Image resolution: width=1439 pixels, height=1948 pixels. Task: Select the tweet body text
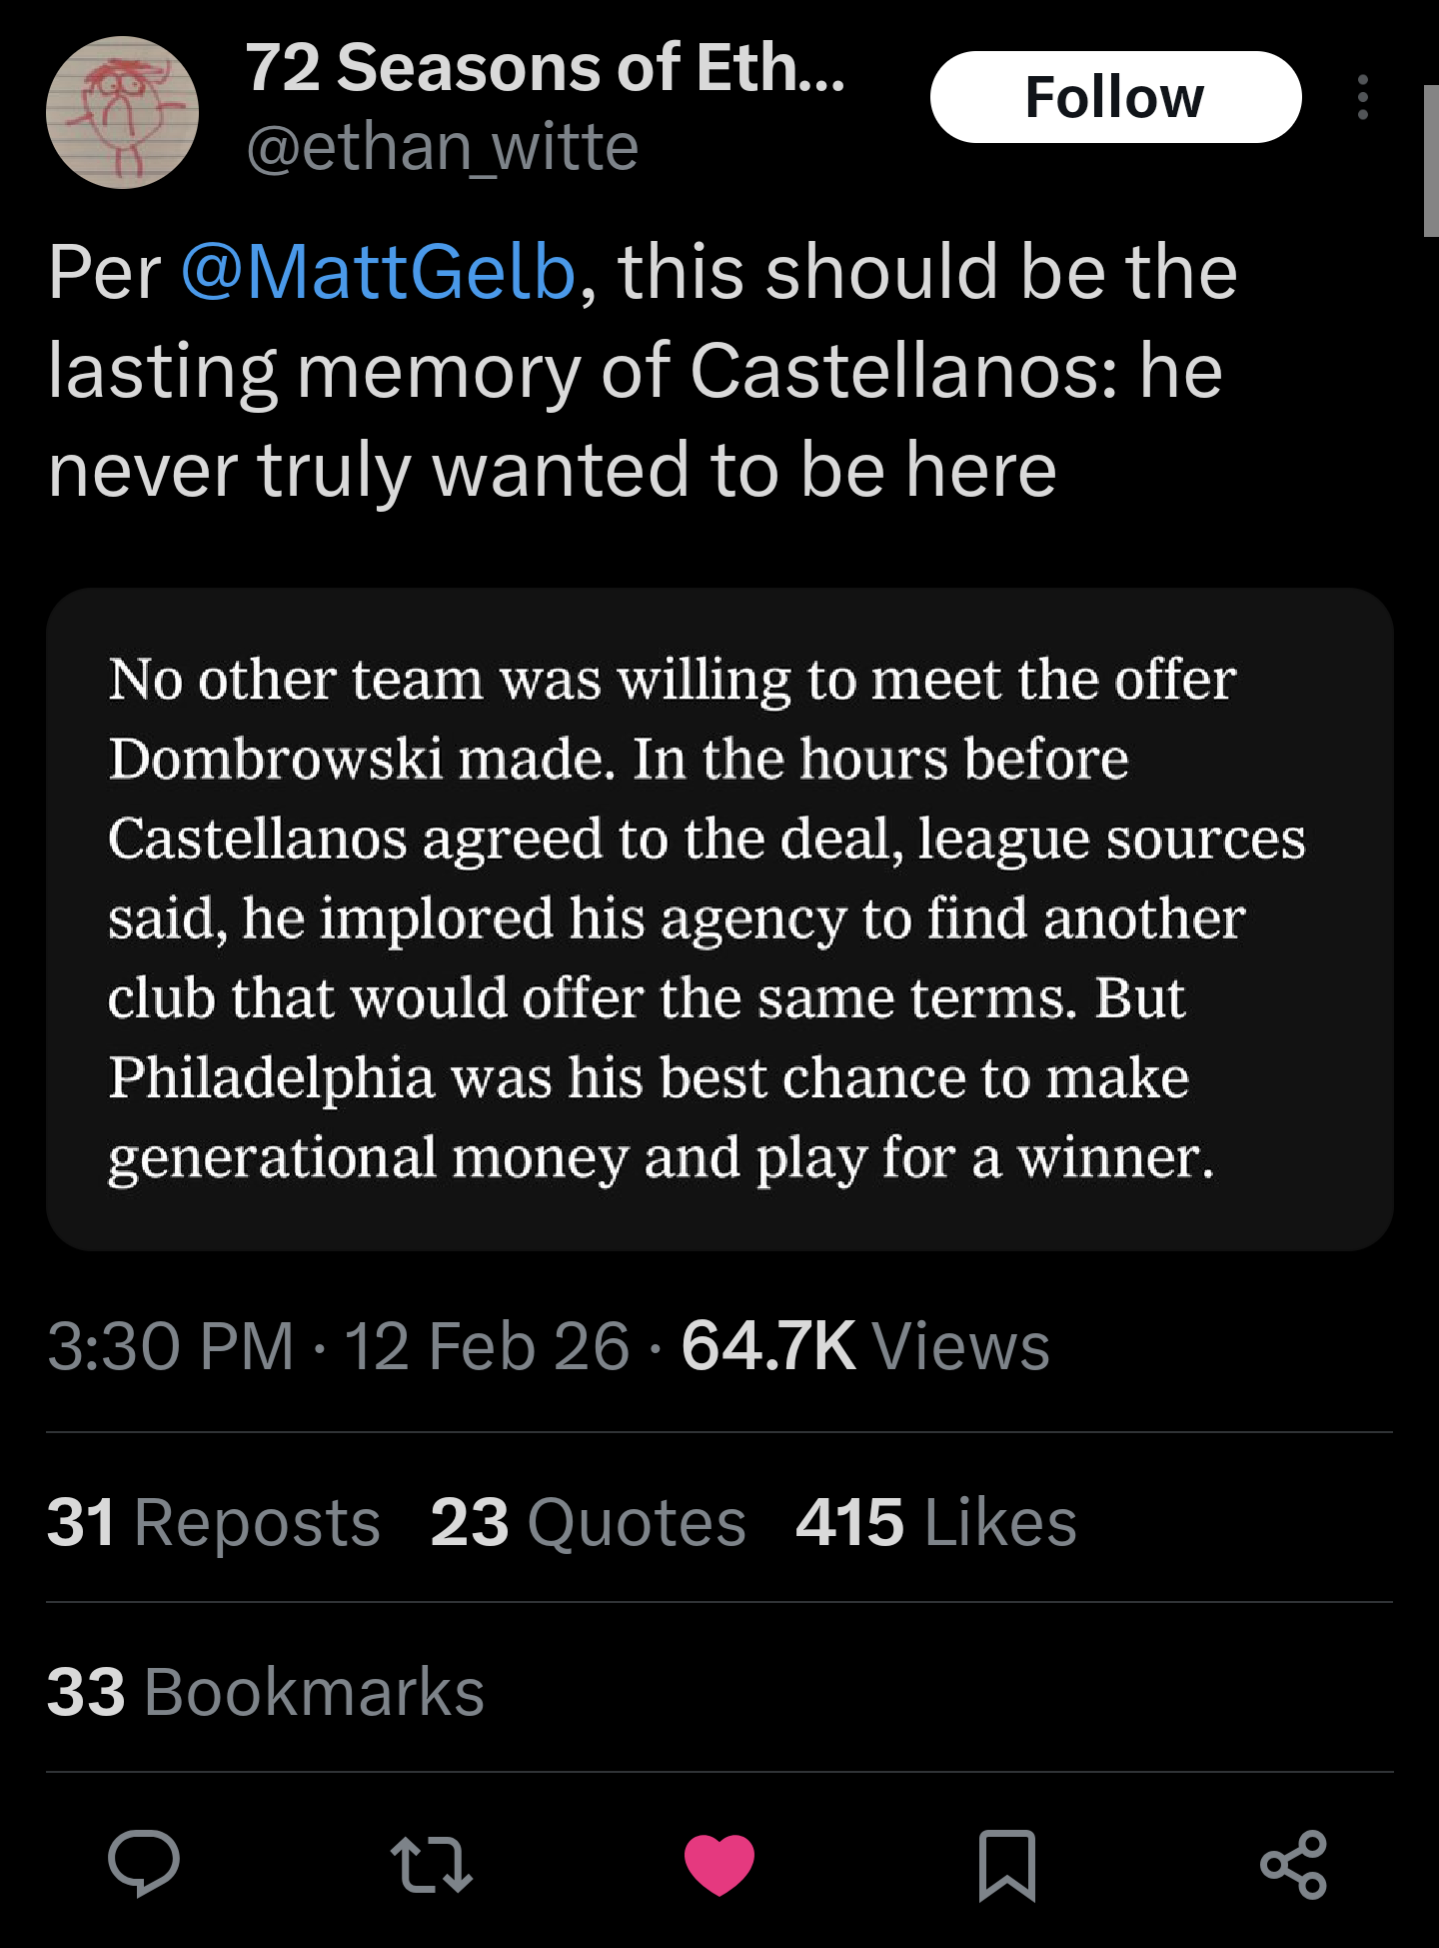point(642,370)
